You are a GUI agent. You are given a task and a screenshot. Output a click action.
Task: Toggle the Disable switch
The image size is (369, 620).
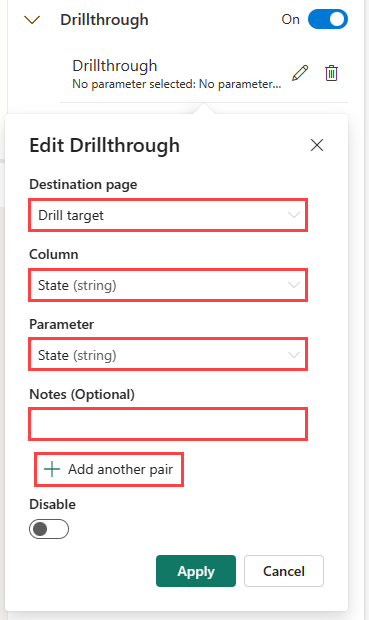coord(49,529)
